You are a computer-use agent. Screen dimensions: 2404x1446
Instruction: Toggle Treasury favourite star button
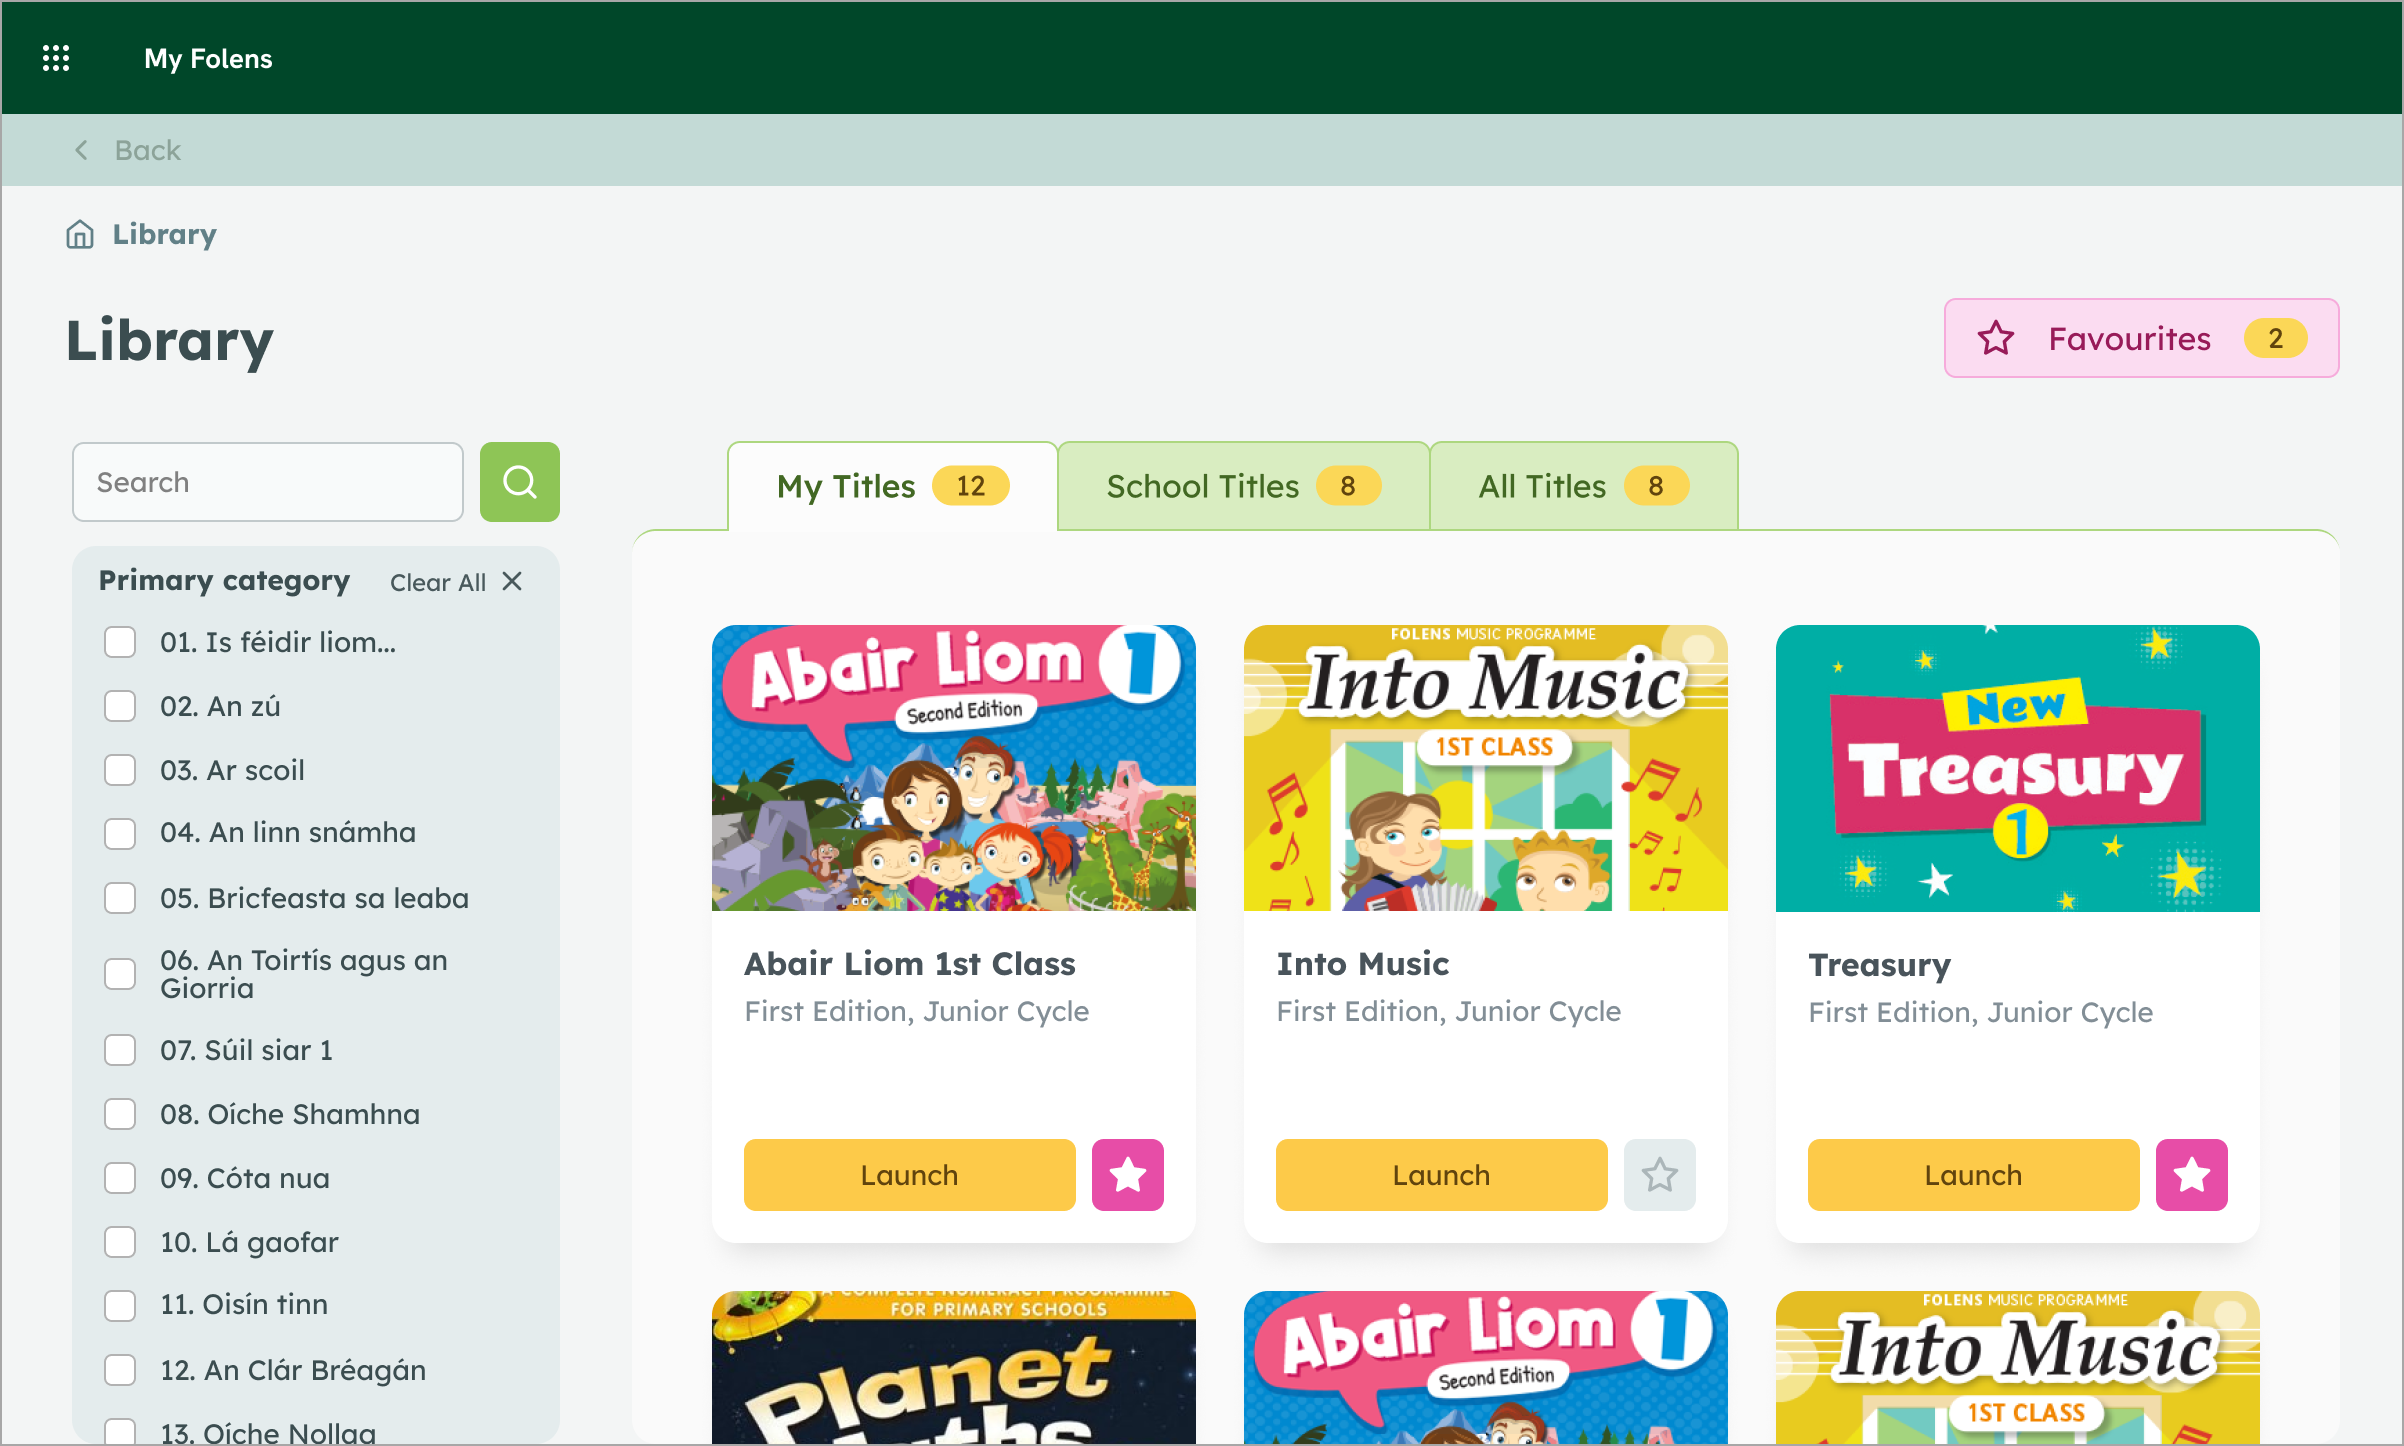tap(2191, 1174)
